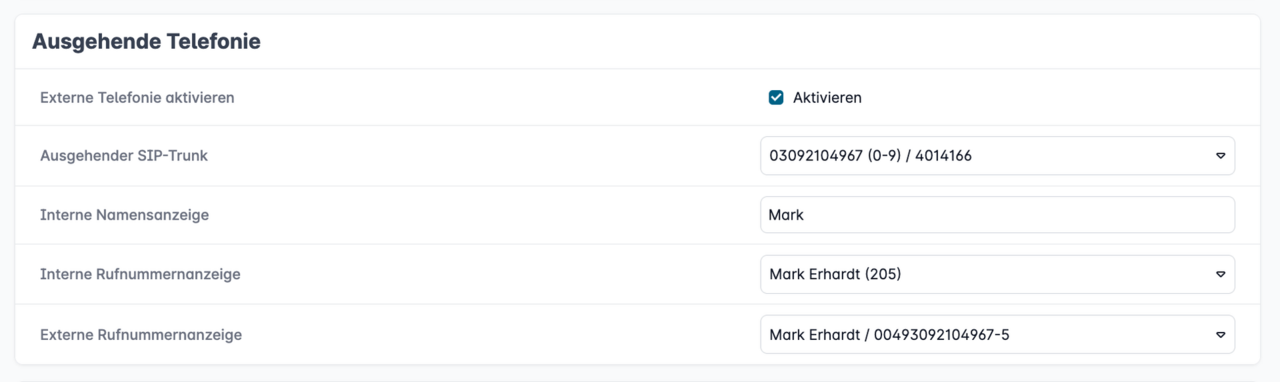Viewport: 1280px width, 382px height.
Task: Click the checkmark icon beside Aktivieren
Action: pyautogui.click(x=776, y=97)
